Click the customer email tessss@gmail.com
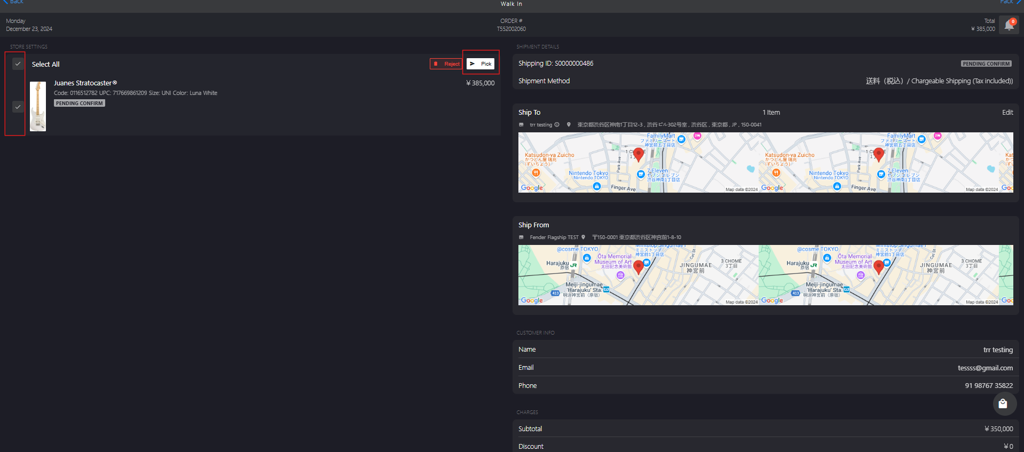The width and height of the screenshot is (1024, 452). point(985,368)
